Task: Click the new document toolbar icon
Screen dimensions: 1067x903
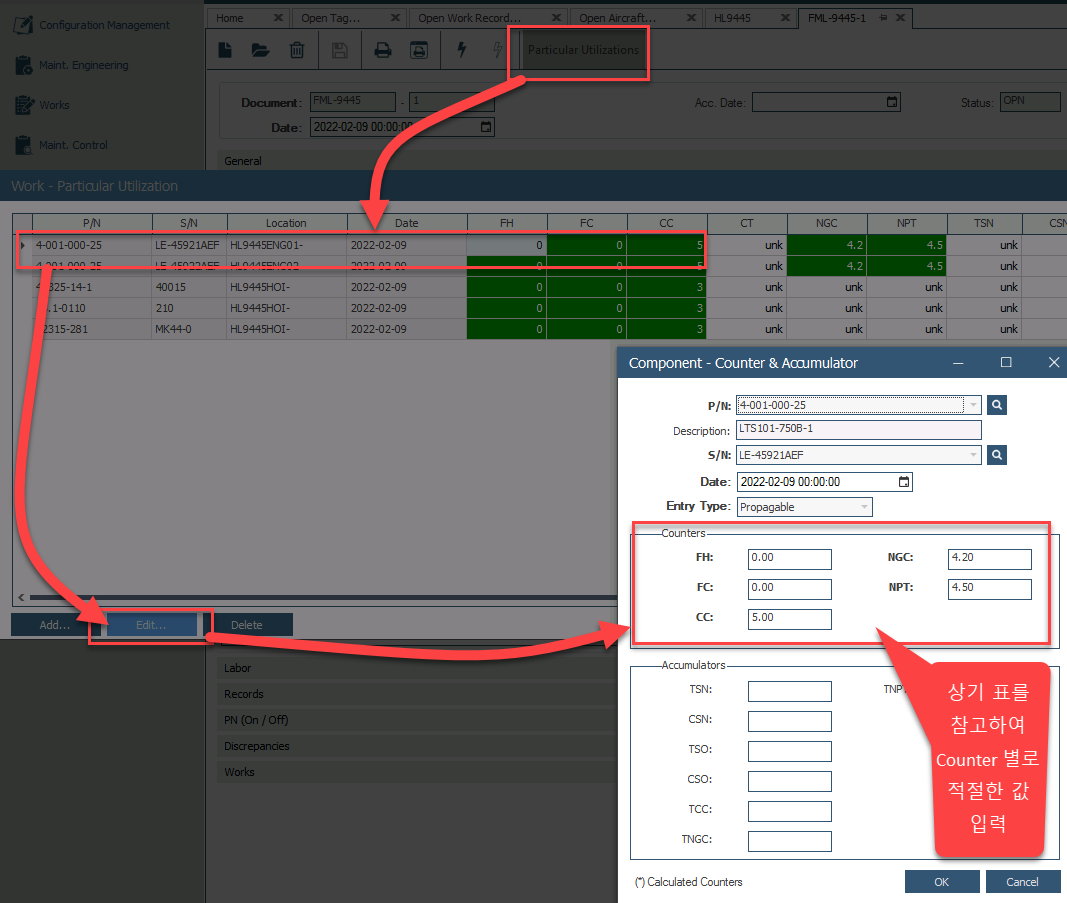Action: [226, 50]
